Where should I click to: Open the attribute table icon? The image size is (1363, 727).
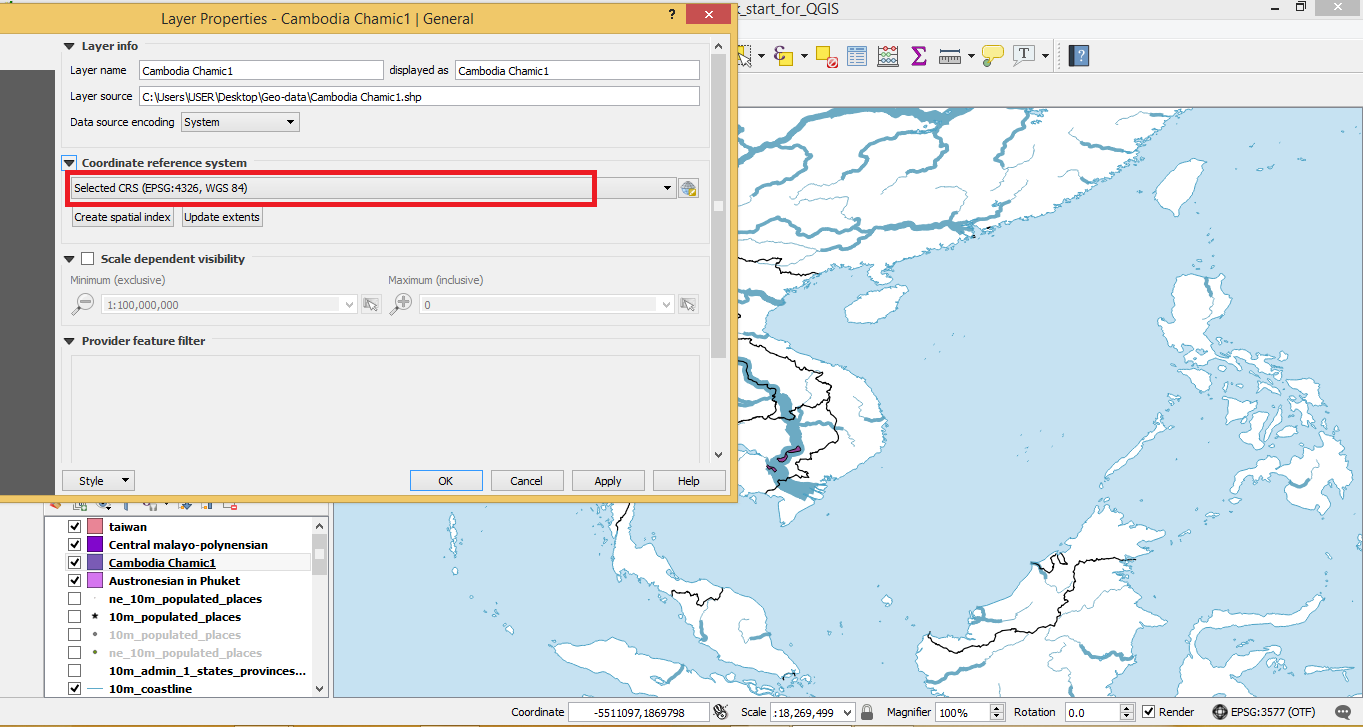pyautogui.click(x=857, y=56)
